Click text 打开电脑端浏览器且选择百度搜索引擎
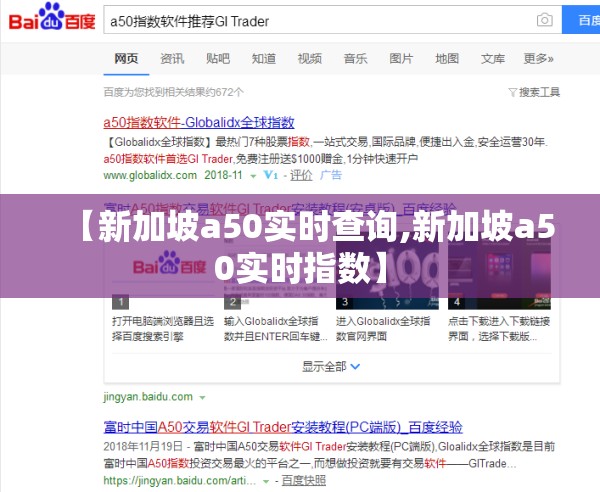 pos(163,329)
